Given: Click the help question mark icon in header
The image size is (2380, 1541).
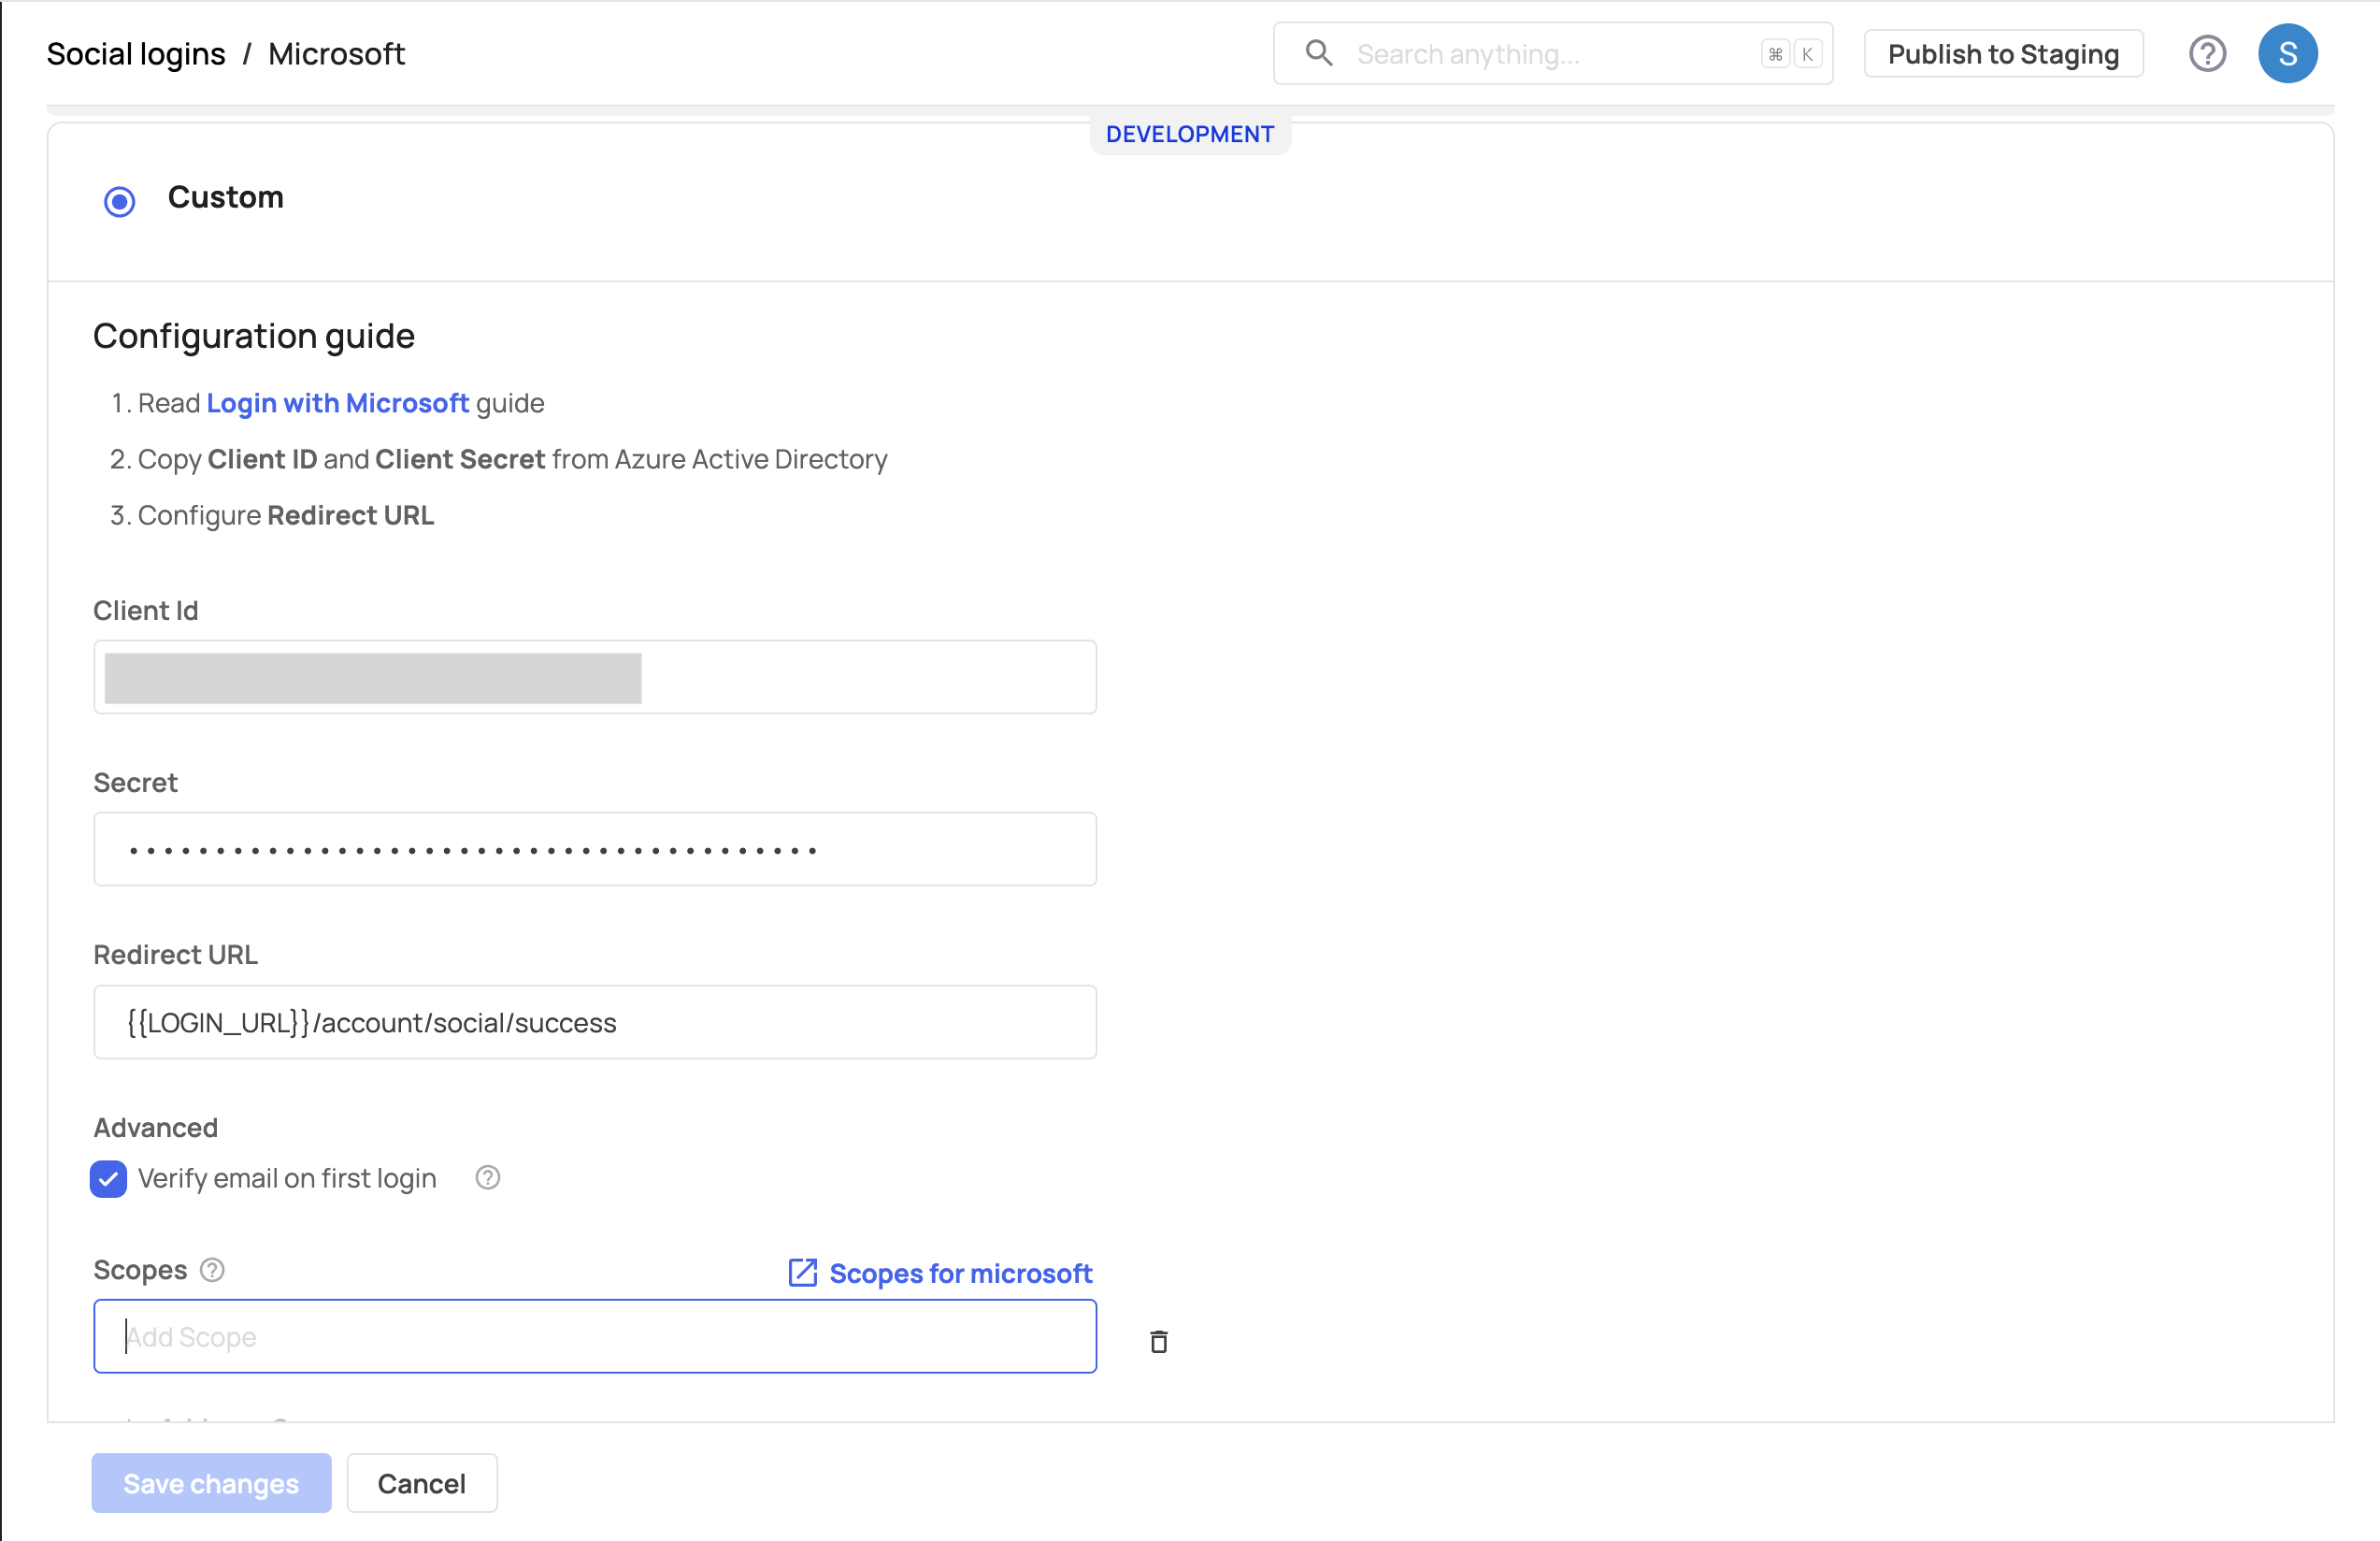Looking at the screenshot, I should point(2207,54).
